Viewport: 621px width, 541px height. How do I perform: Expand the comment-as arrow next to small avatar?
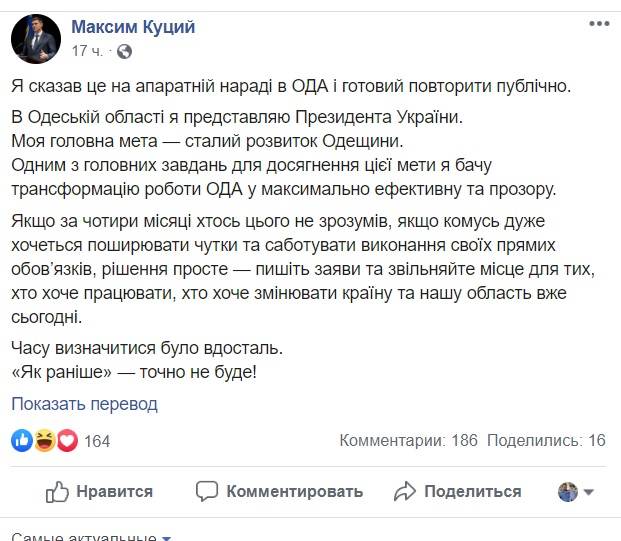click(x=589, y=492)
